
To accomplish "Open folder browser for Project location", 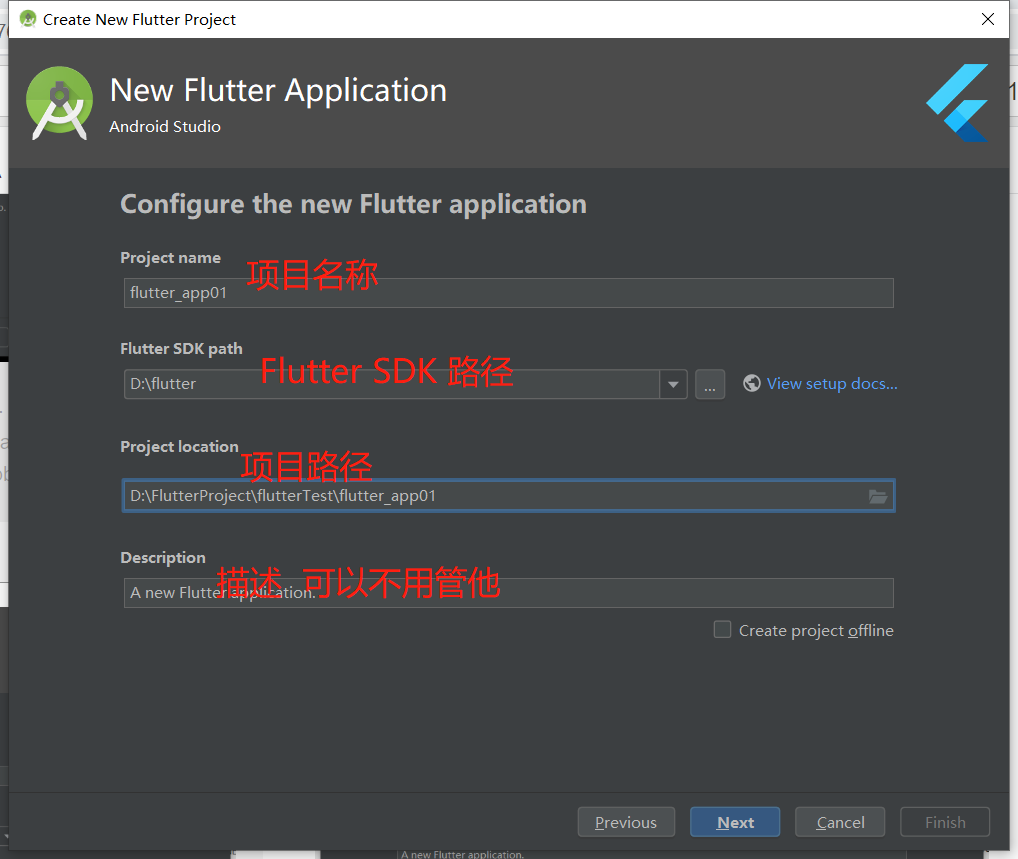I will (x=878, y=496).
